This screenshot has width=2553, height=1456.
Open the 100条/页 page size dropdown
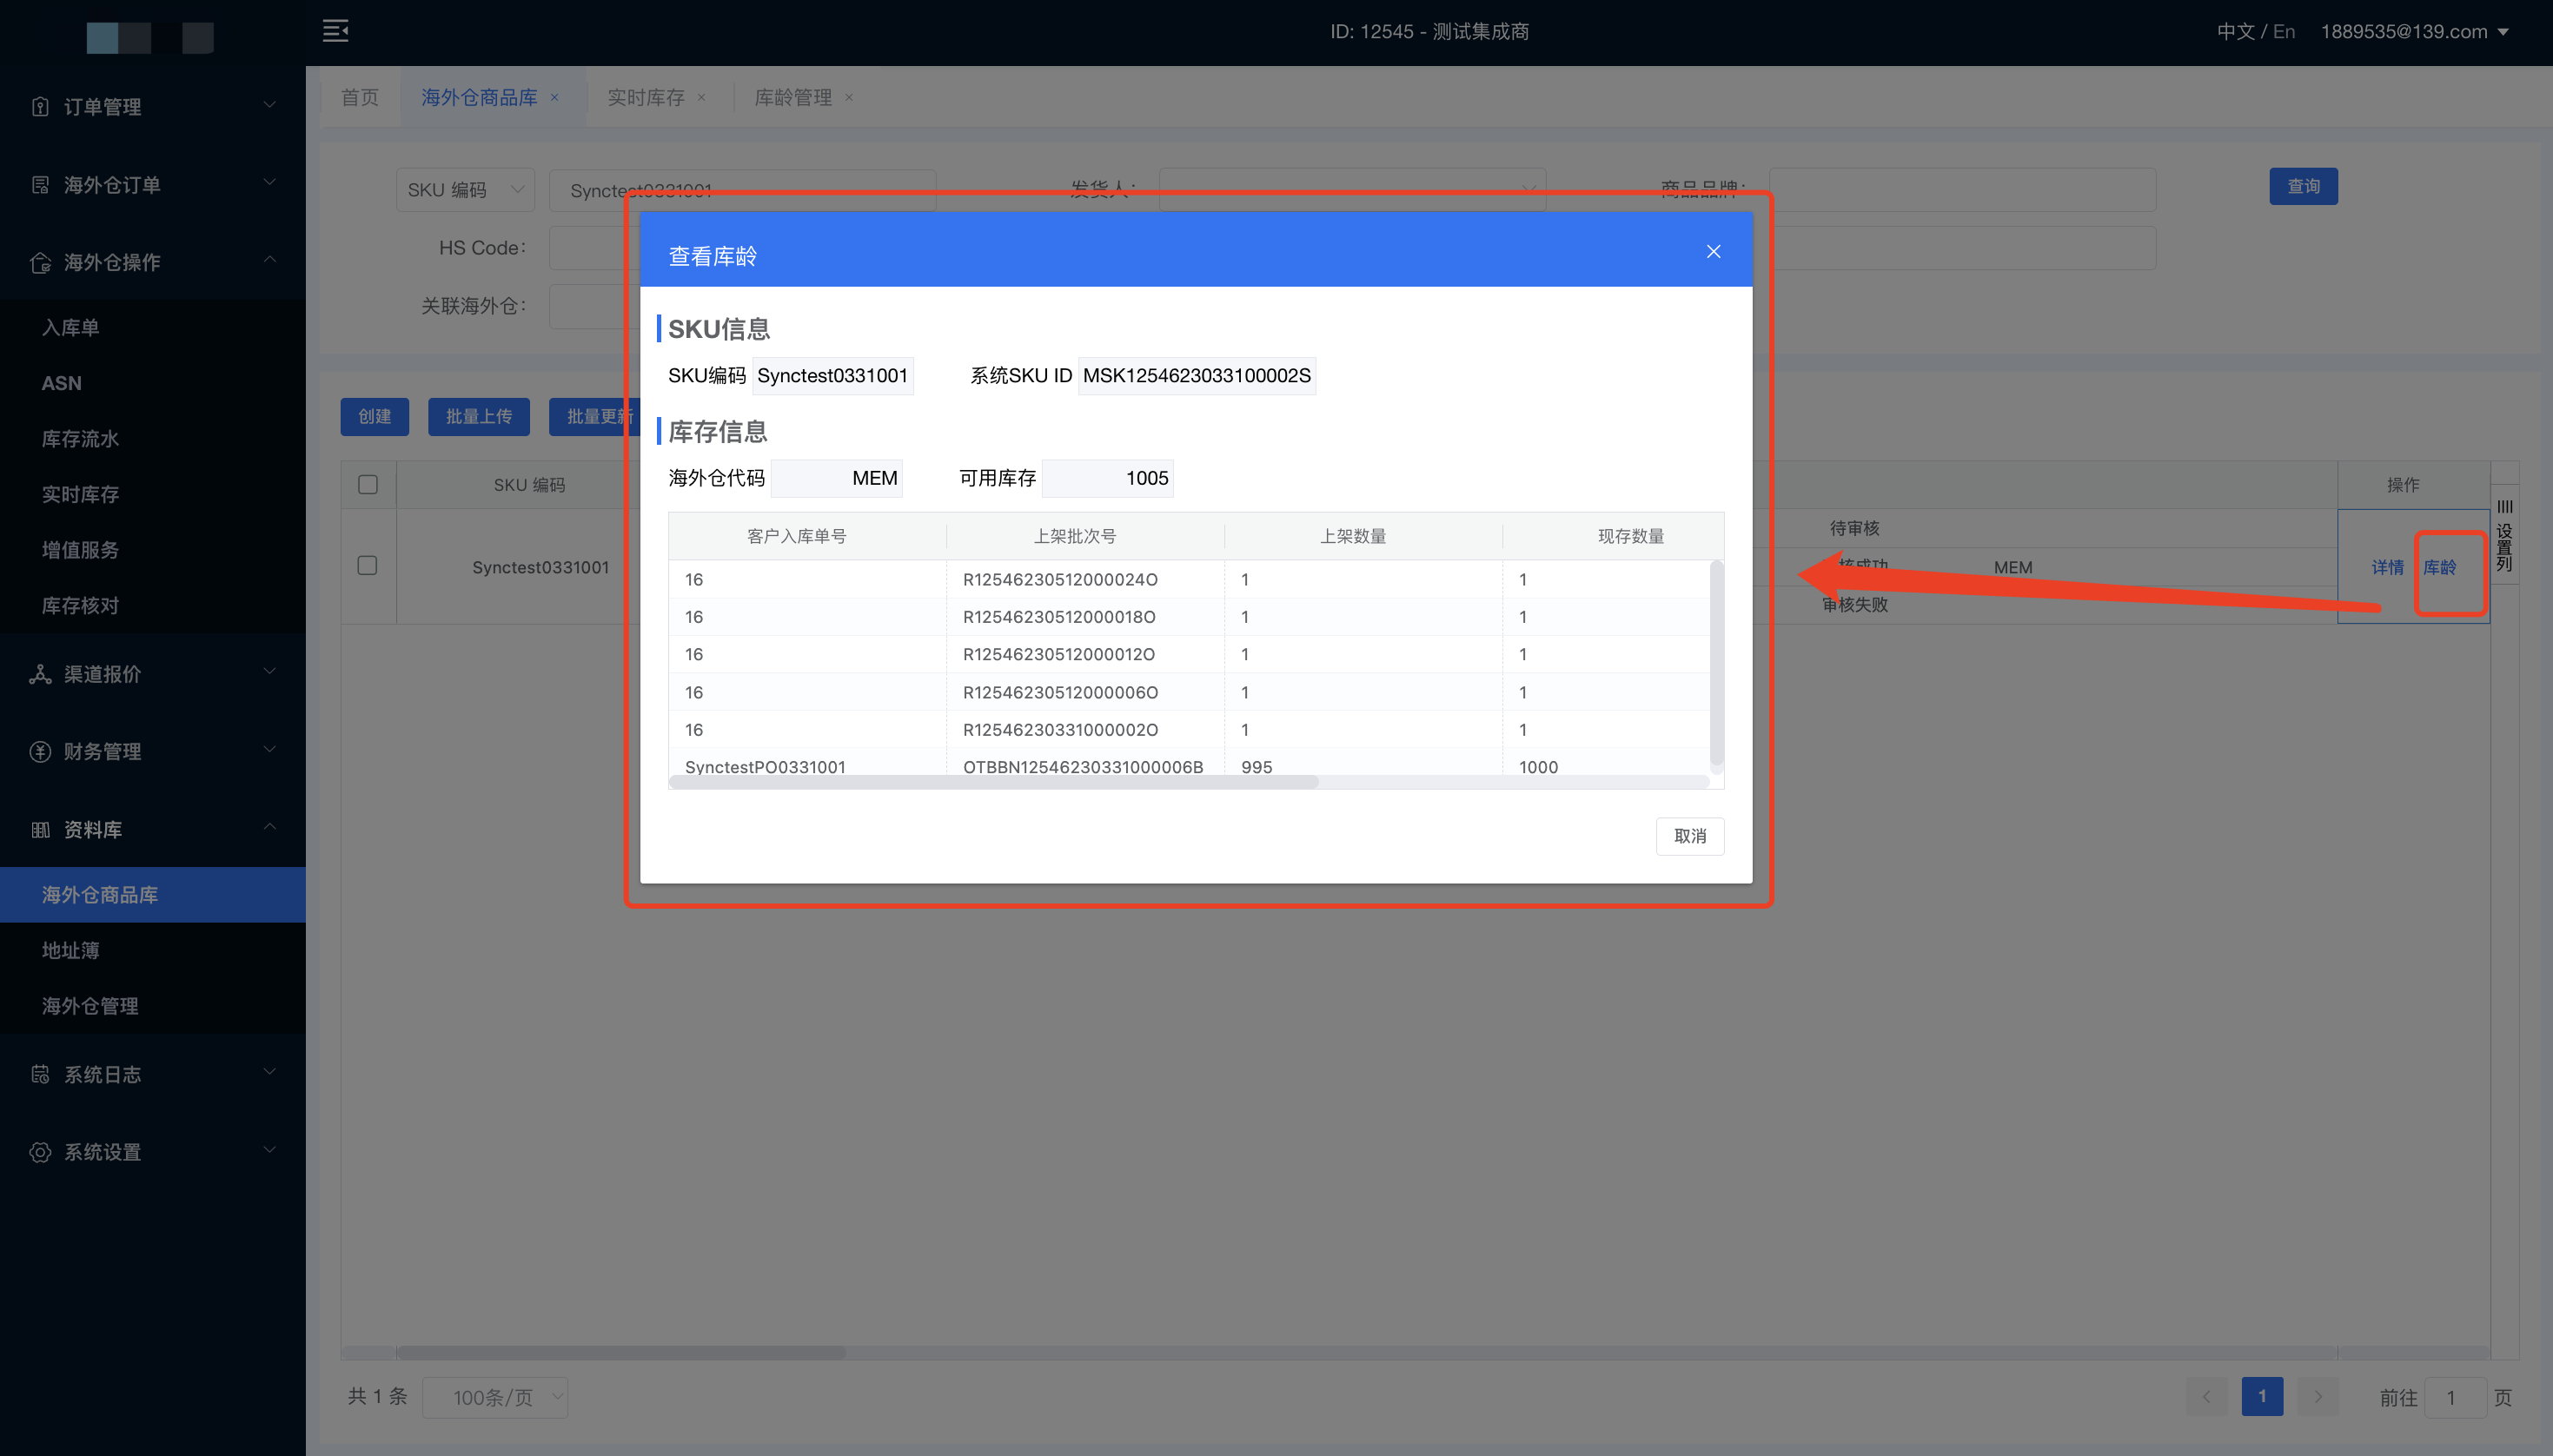click(495, 1397)
